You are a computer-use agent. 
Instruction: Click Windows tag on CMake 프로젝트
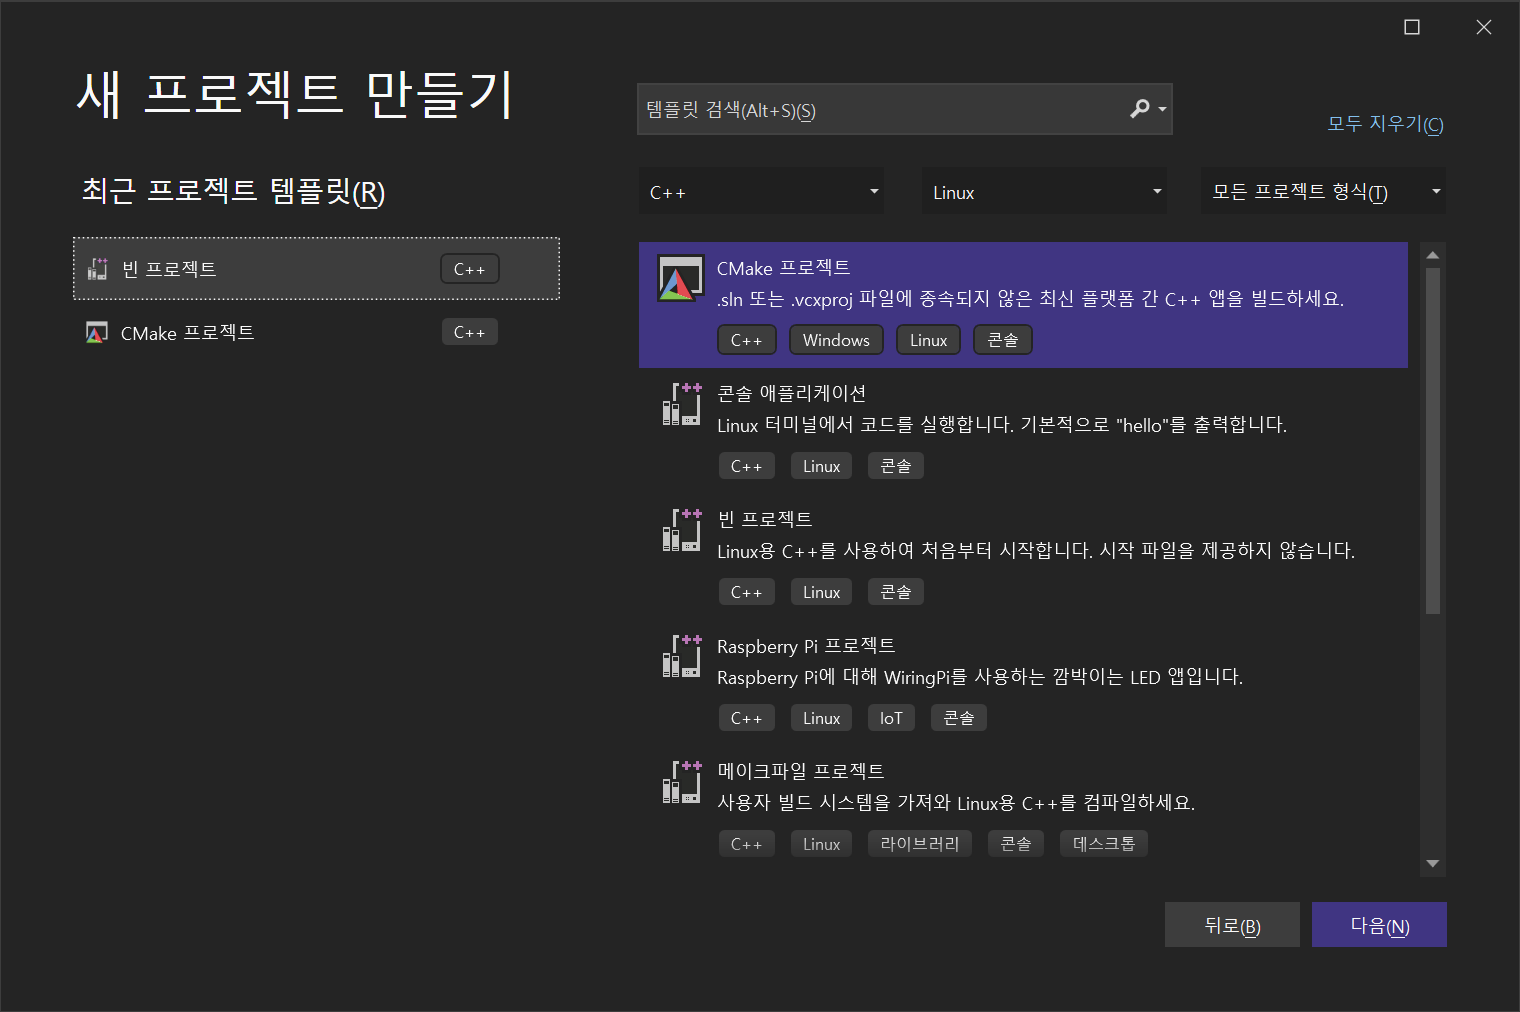point(836,340)
